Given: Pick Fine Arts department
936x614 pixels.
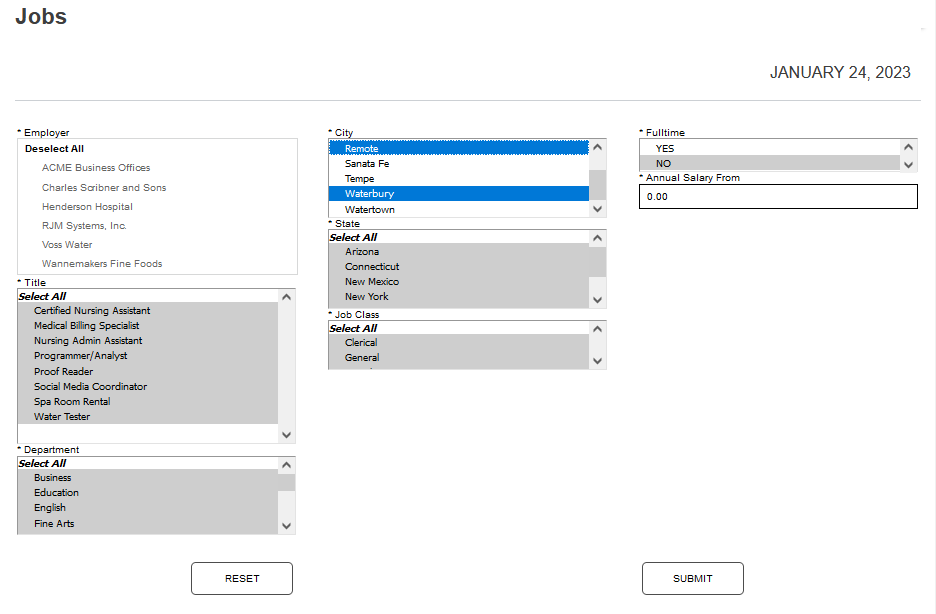Looking at the screenshot, I should click(x=54, y=524).
